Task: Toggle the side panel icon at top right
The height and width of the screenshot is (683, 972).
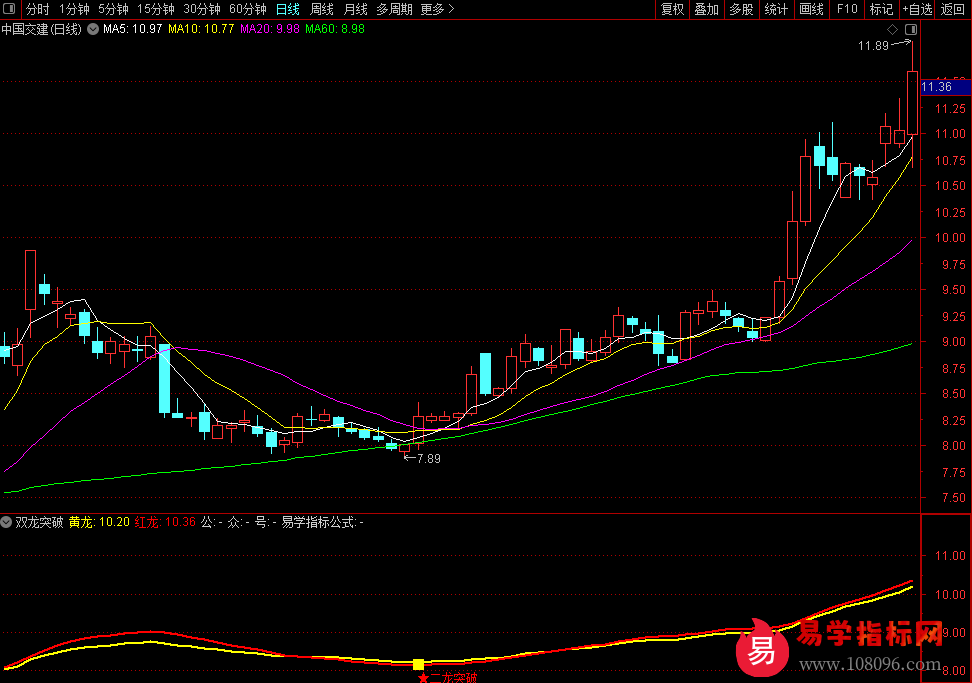Action: point(911,29)
